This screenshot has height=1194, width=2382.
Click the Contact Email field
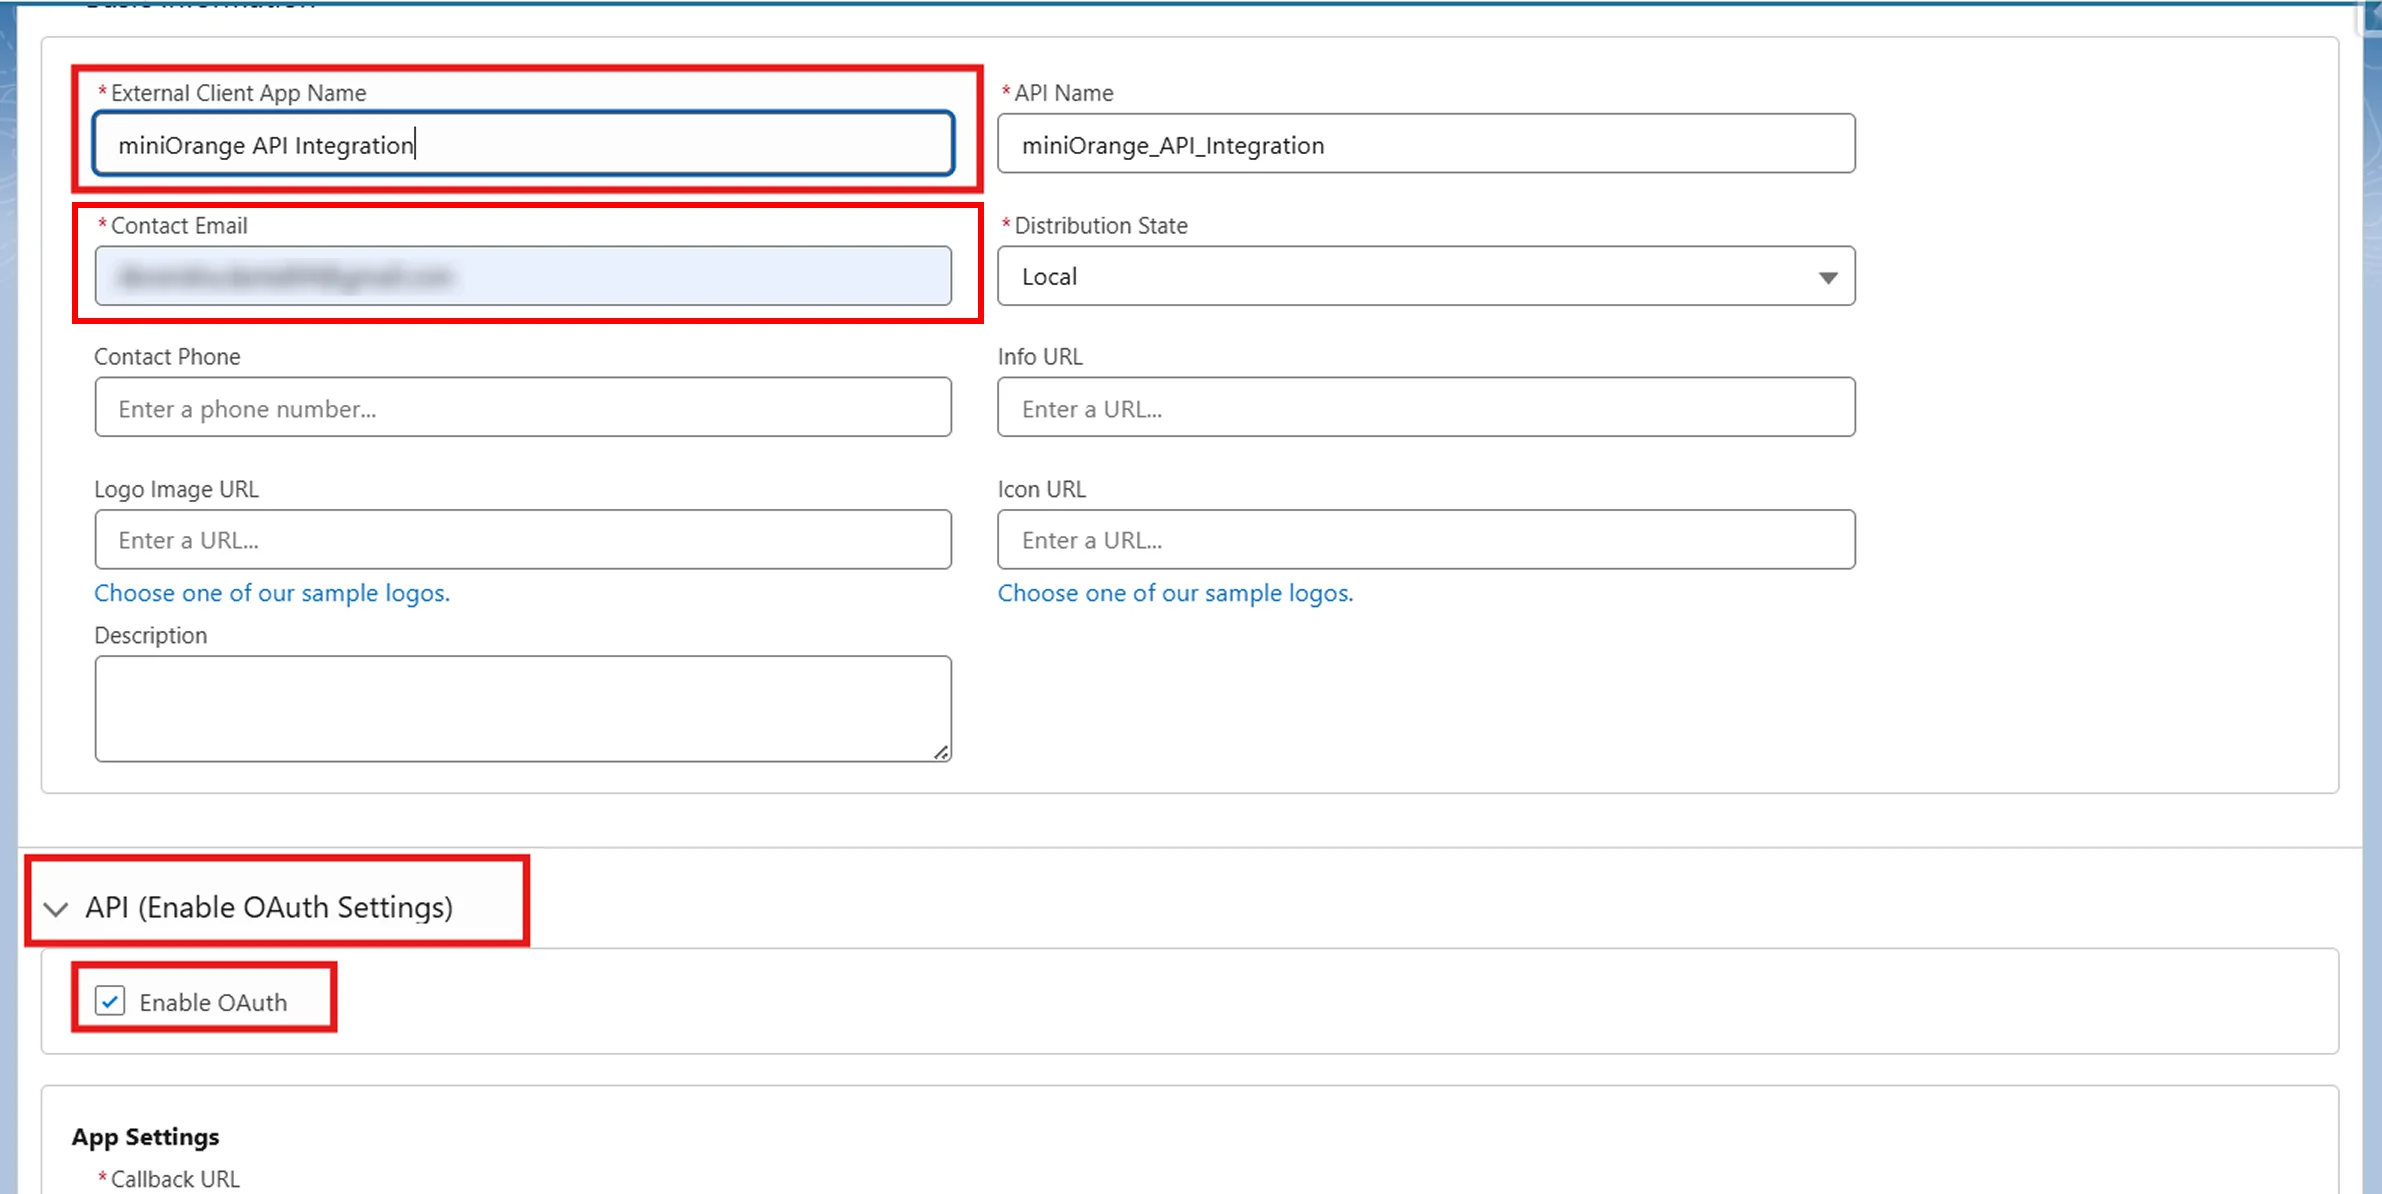(523, 276)
